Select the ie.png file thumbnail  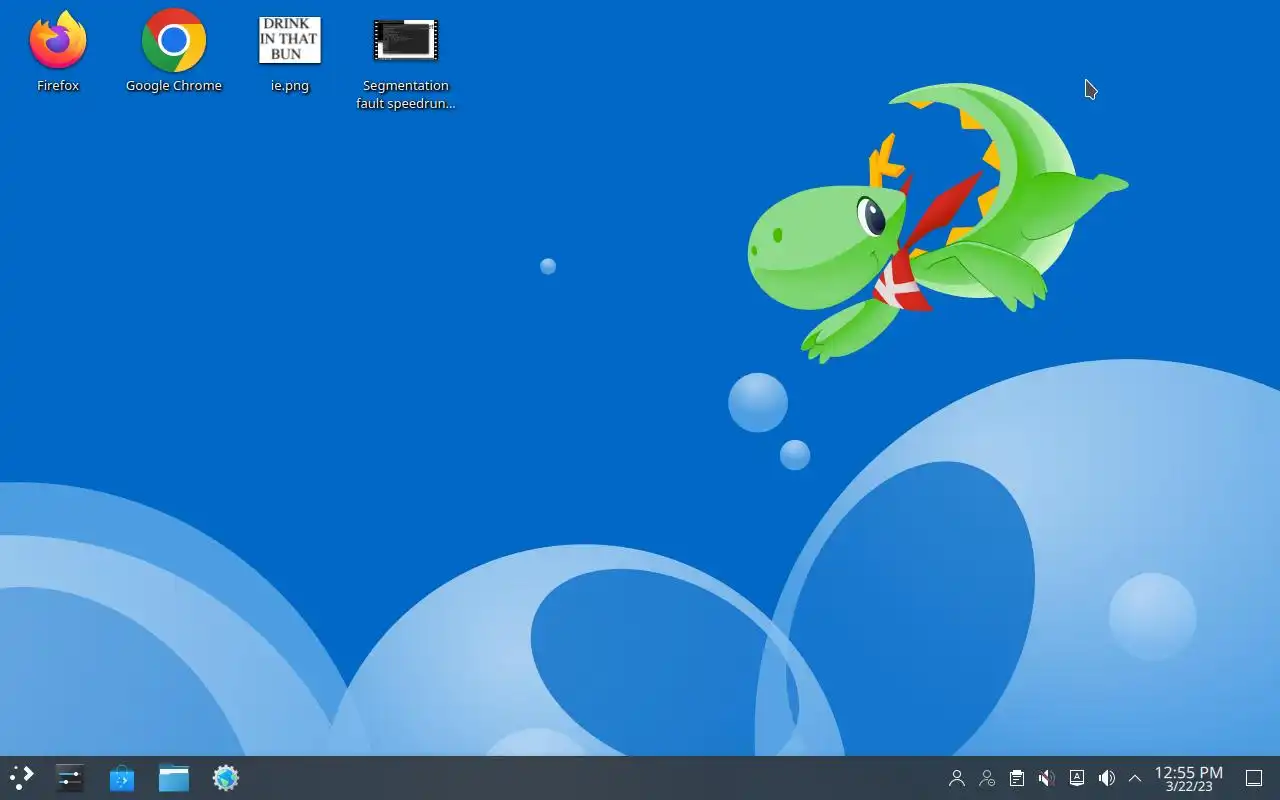point(290,40)
